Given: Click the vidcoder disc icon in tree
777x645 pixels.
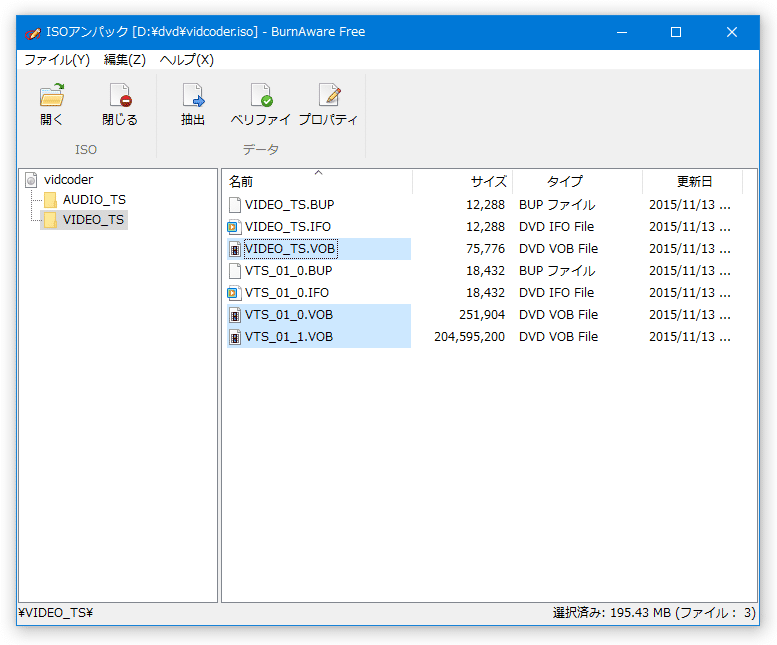Looking at the screenshot, I should [x=31, y=179].
